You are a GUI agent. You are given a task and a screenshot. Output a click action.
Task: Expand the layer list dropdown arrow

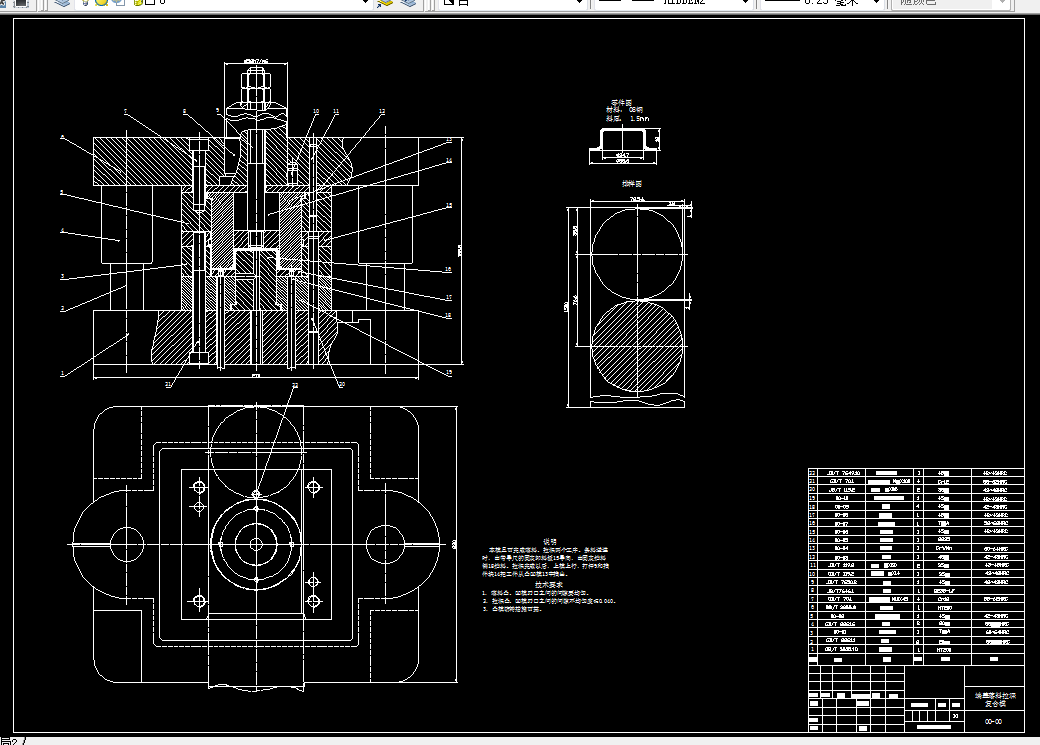pos(364,3)
